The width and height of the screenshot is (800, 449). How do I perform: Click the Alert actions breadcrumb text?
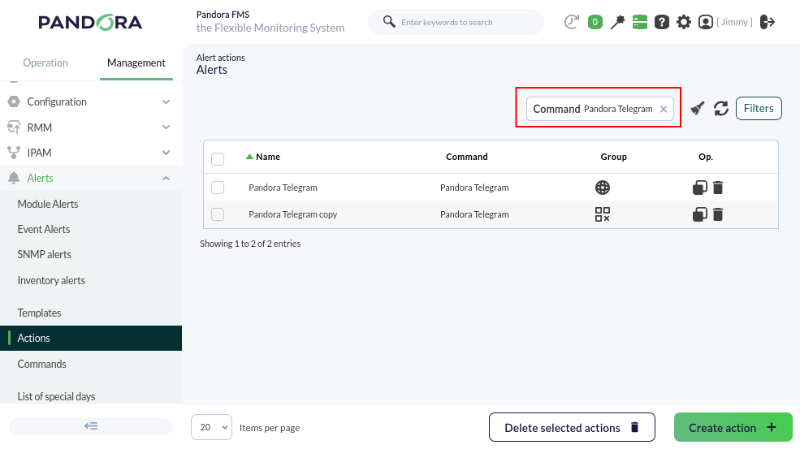pos(220,58)
